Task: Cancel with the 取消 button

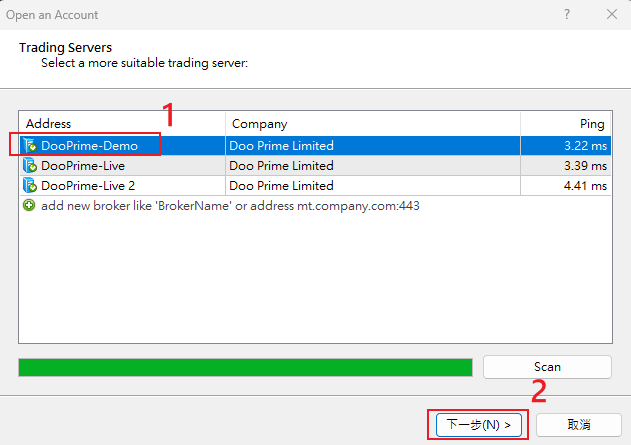Action: 579,424
